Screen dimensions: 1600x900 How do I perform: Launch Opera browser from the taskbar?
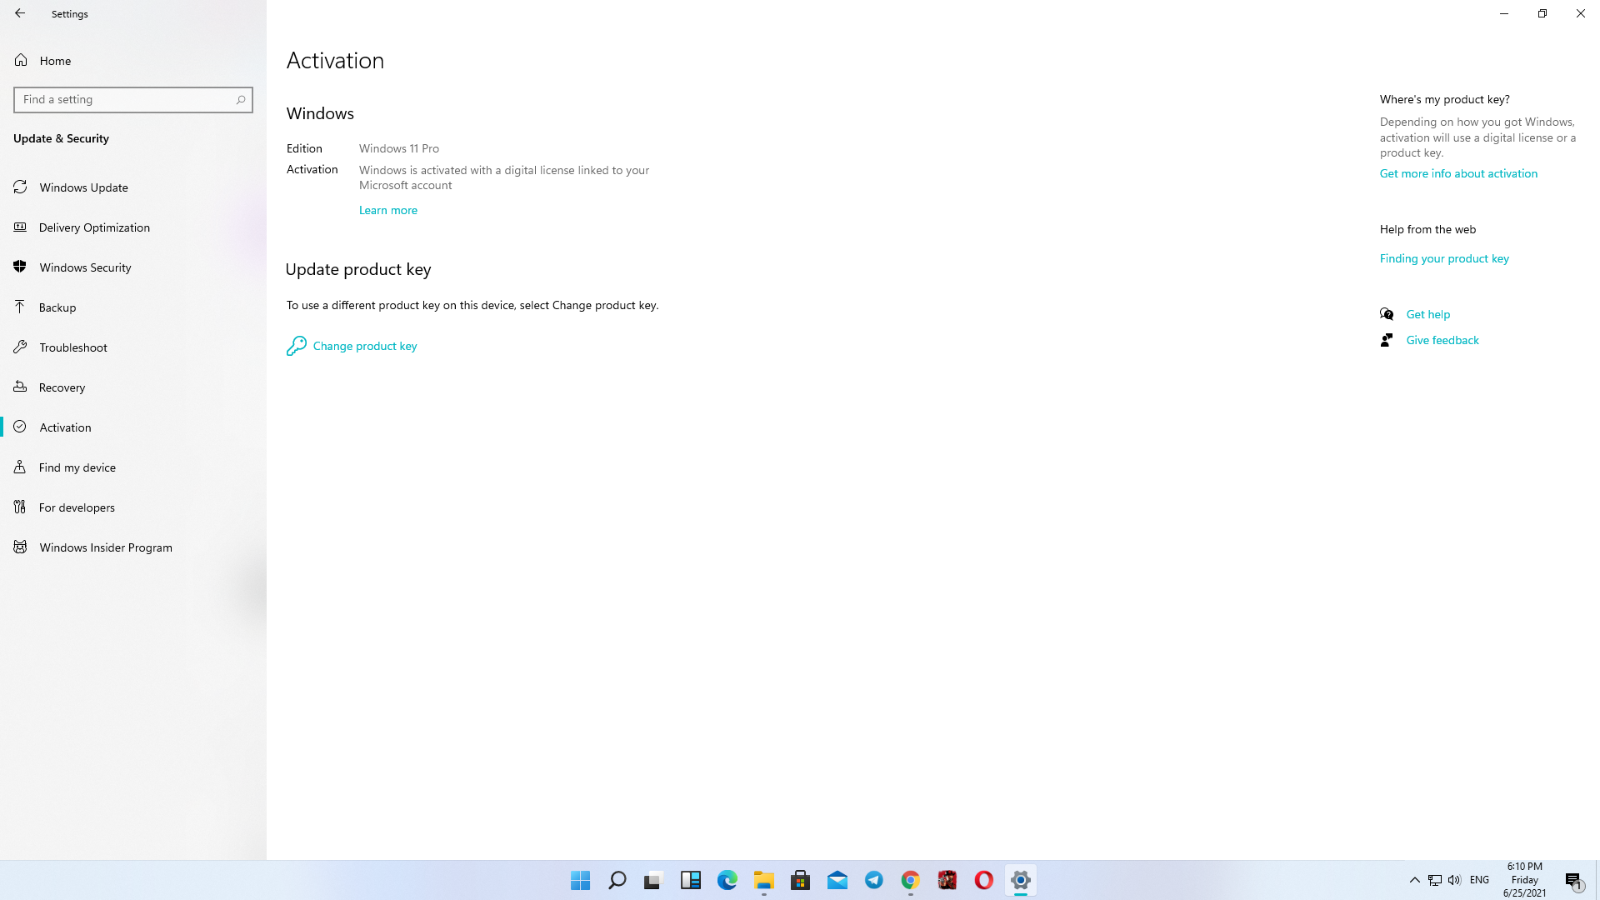tap(984, 880)
